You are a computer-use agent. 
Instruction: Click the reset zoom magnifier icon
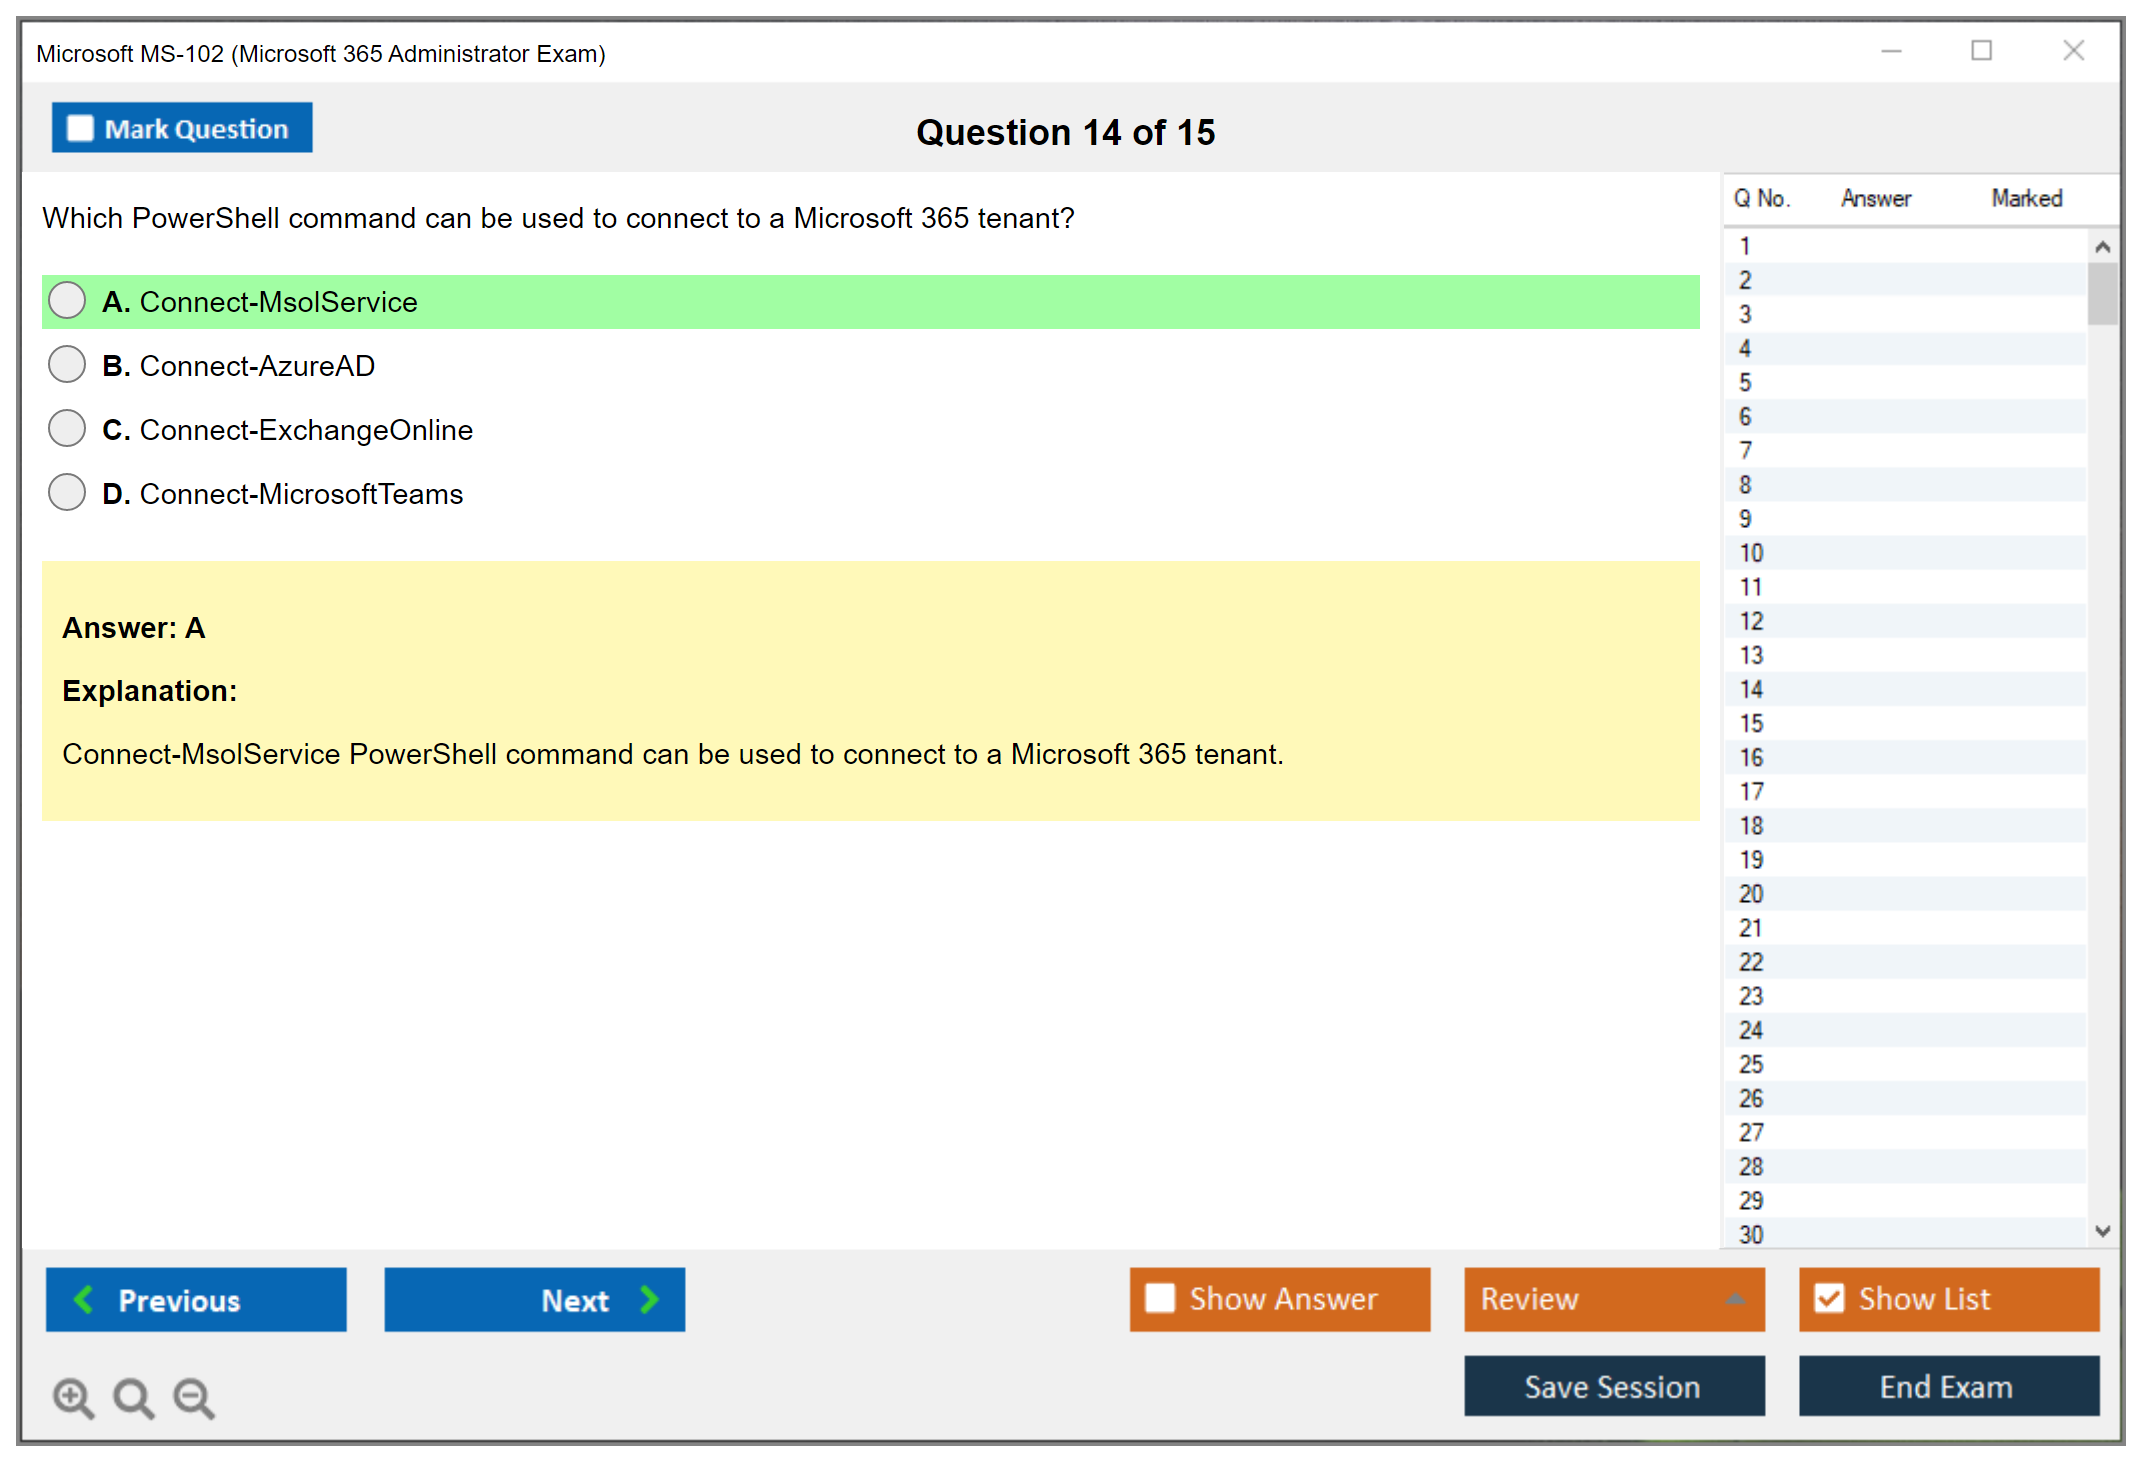click(x=133, y=1397)
